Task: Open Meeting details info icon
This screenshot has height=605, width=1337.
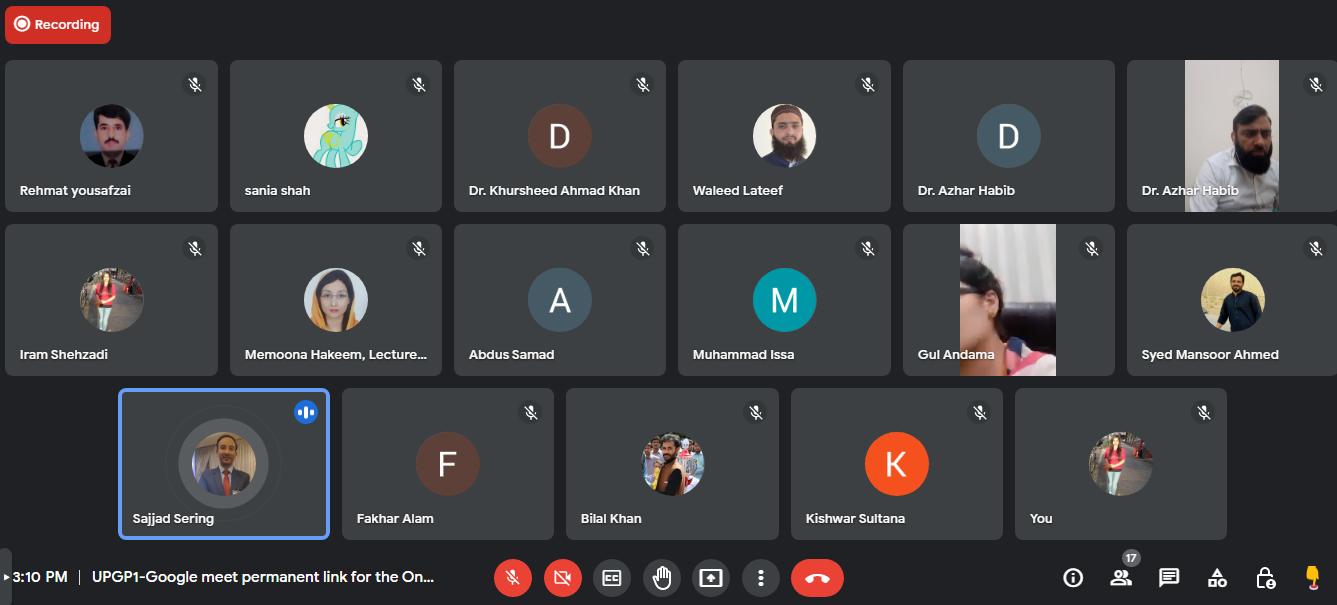Action: 1073,578
